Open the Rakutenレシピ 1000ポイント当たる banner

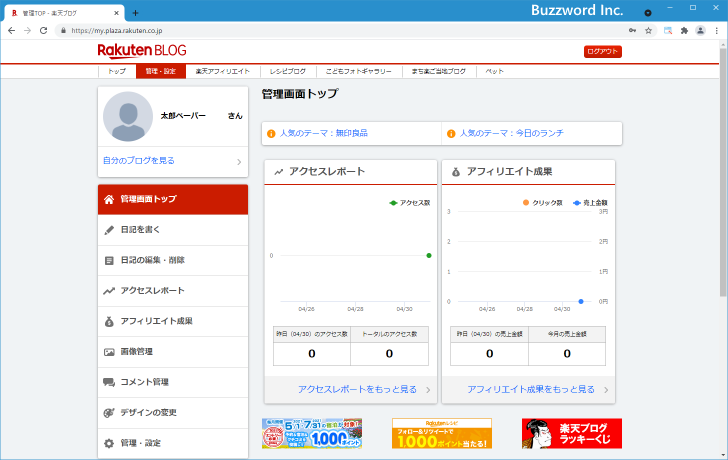pos(442,434)
